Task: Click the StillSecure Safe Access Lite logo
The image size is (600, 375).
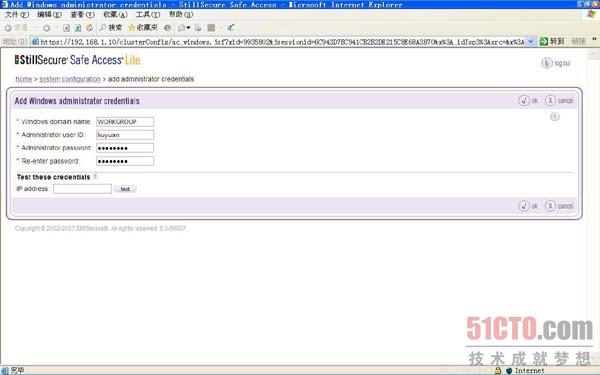Action: pos(78,60)
